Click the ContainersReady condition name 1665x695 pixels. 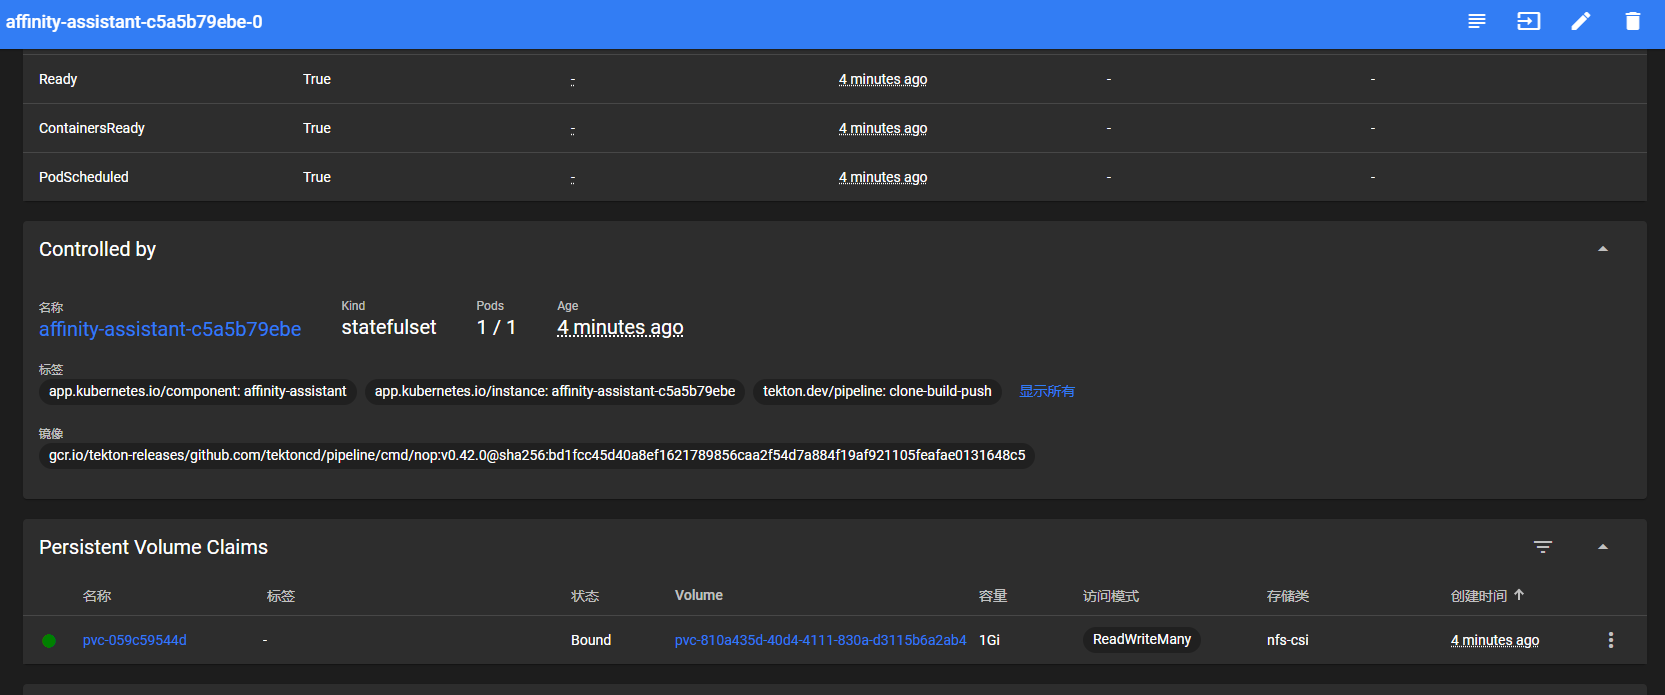point(92,128)
